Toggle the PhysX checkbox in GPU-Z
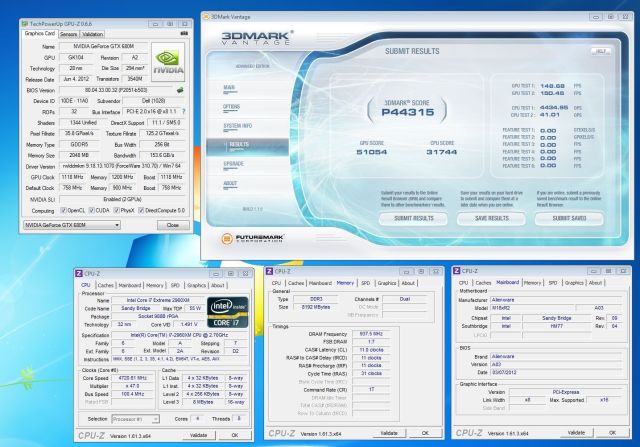Screen dimensions: 640x447 (x=116, y=210)
